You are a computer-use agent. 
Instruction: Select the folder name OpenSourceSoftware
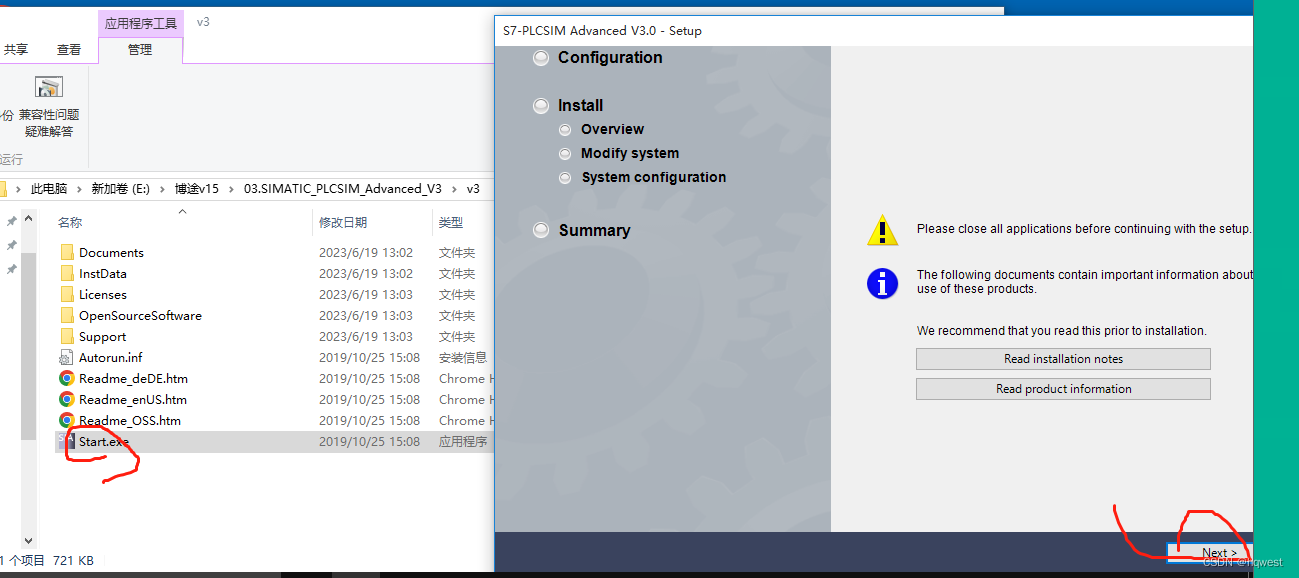[x=140, y=315]
